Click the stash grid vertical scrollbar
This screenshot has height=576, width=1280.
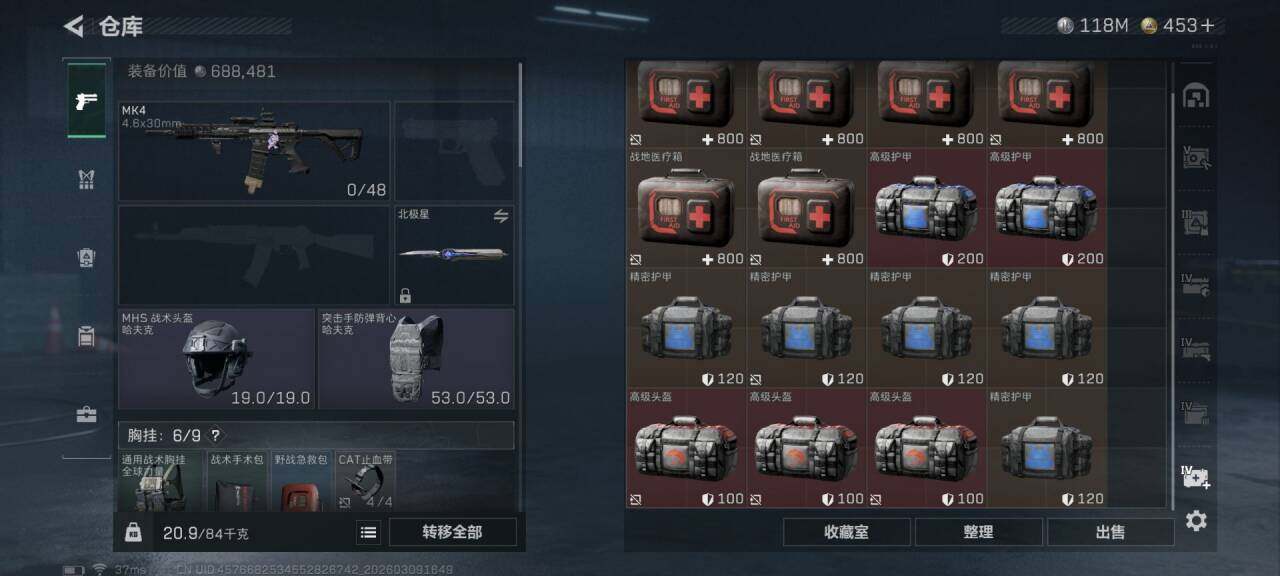pyautogui.click(x=1173, y=298)
